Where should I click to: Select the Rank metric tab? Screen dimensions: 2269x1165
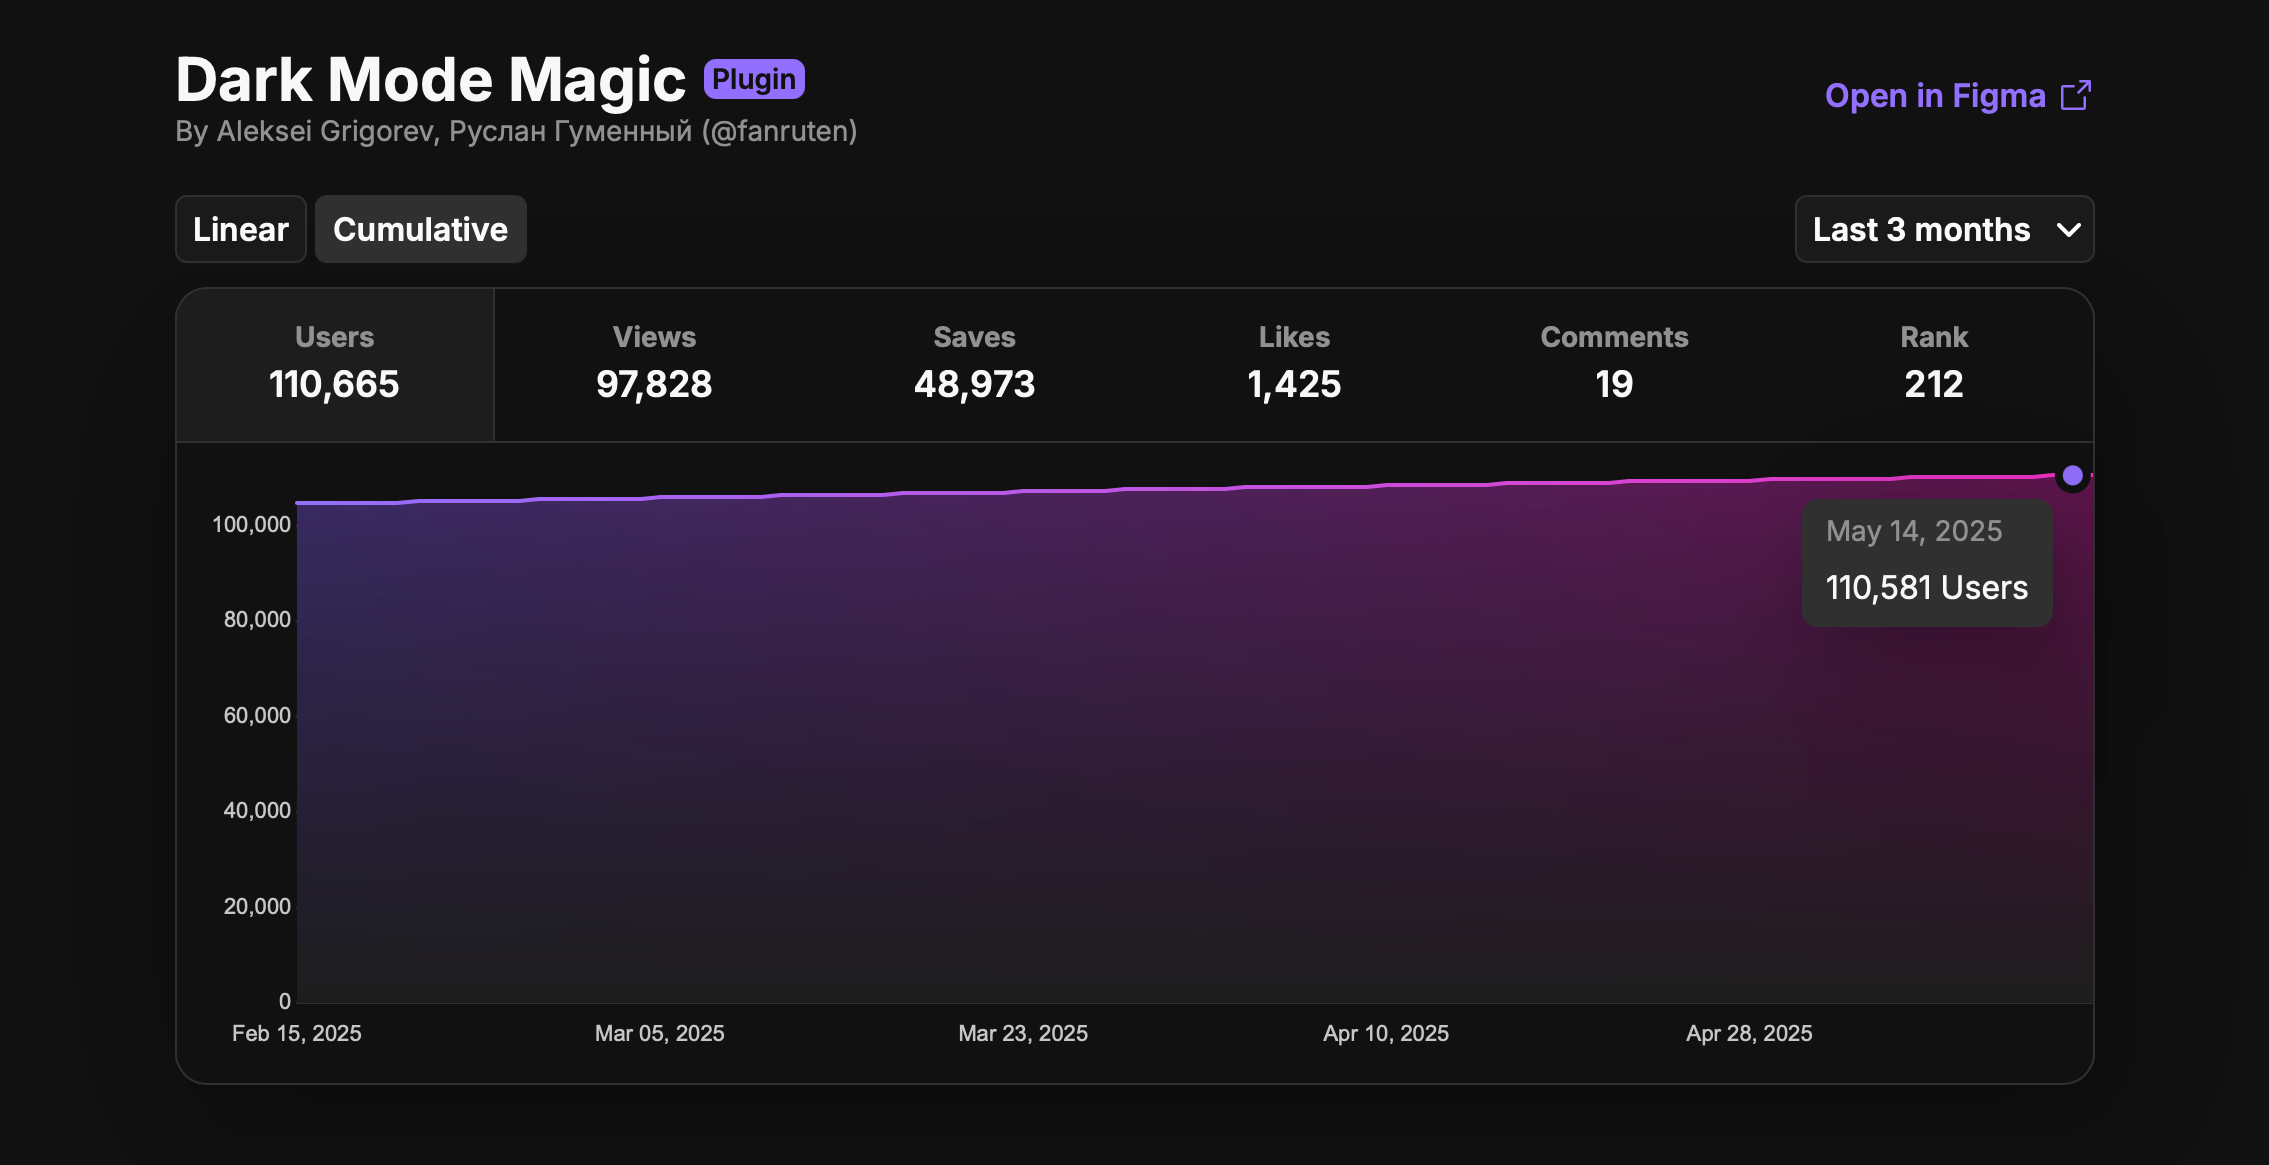click(1934, 365)
